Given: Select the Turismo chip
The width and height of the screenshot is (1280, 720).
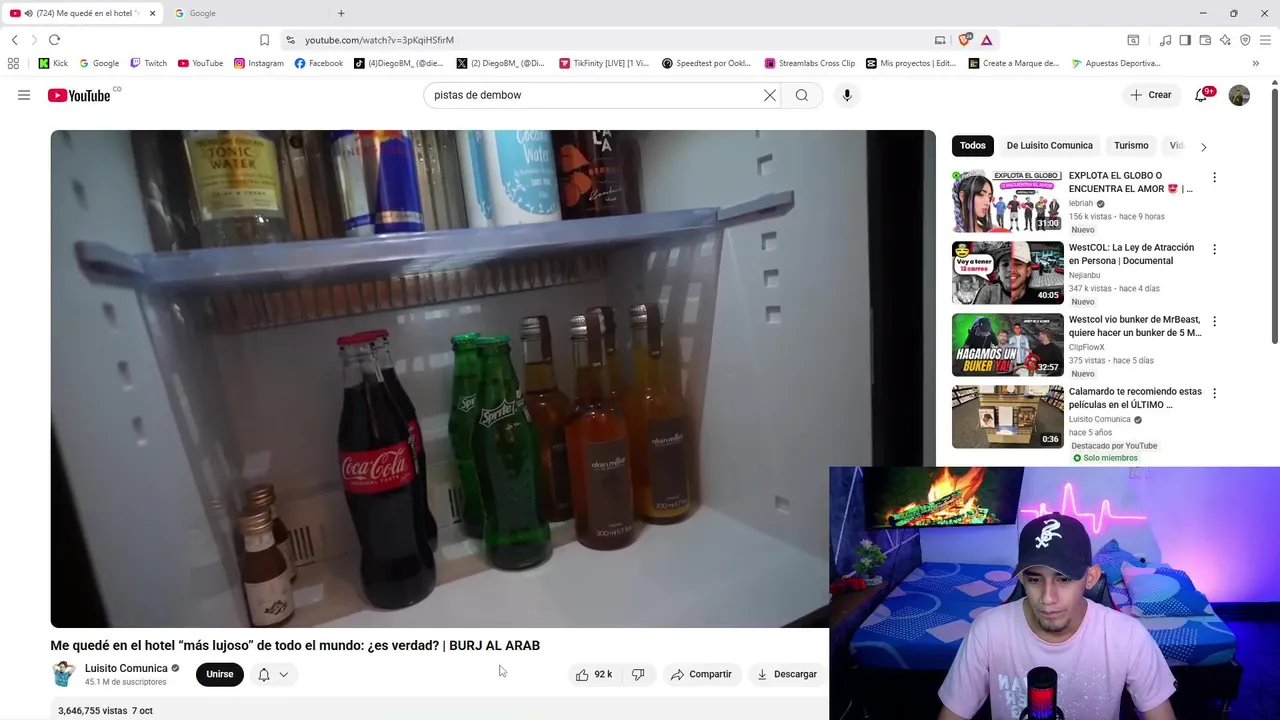Looking at the screenshot, I should click(1131, 145).
